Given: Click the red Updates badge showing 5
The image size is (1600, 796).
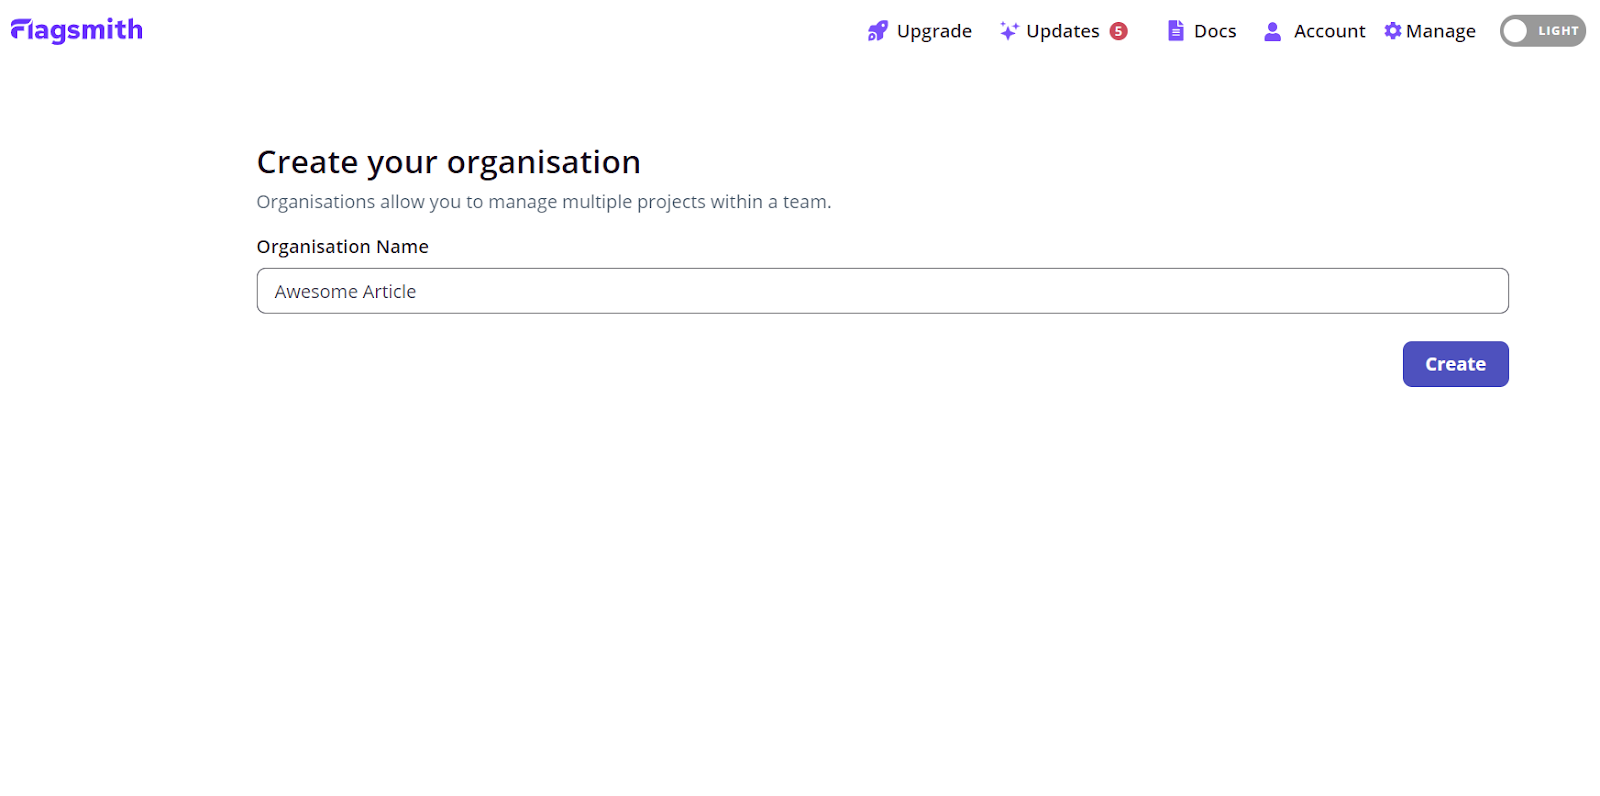Looking at the screenshot, I should click(x=1118, y=31).
